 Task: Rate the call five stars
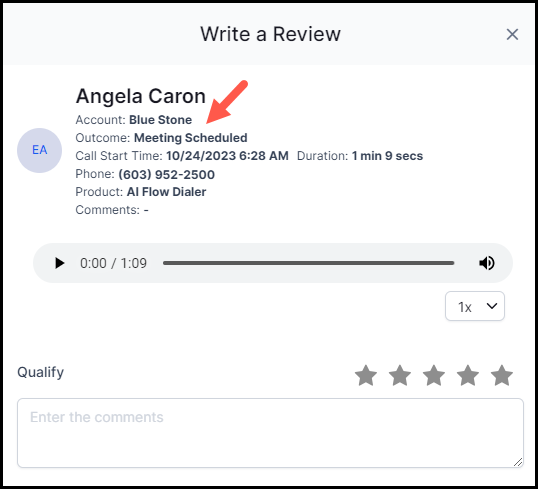click(x=502, y=375)
